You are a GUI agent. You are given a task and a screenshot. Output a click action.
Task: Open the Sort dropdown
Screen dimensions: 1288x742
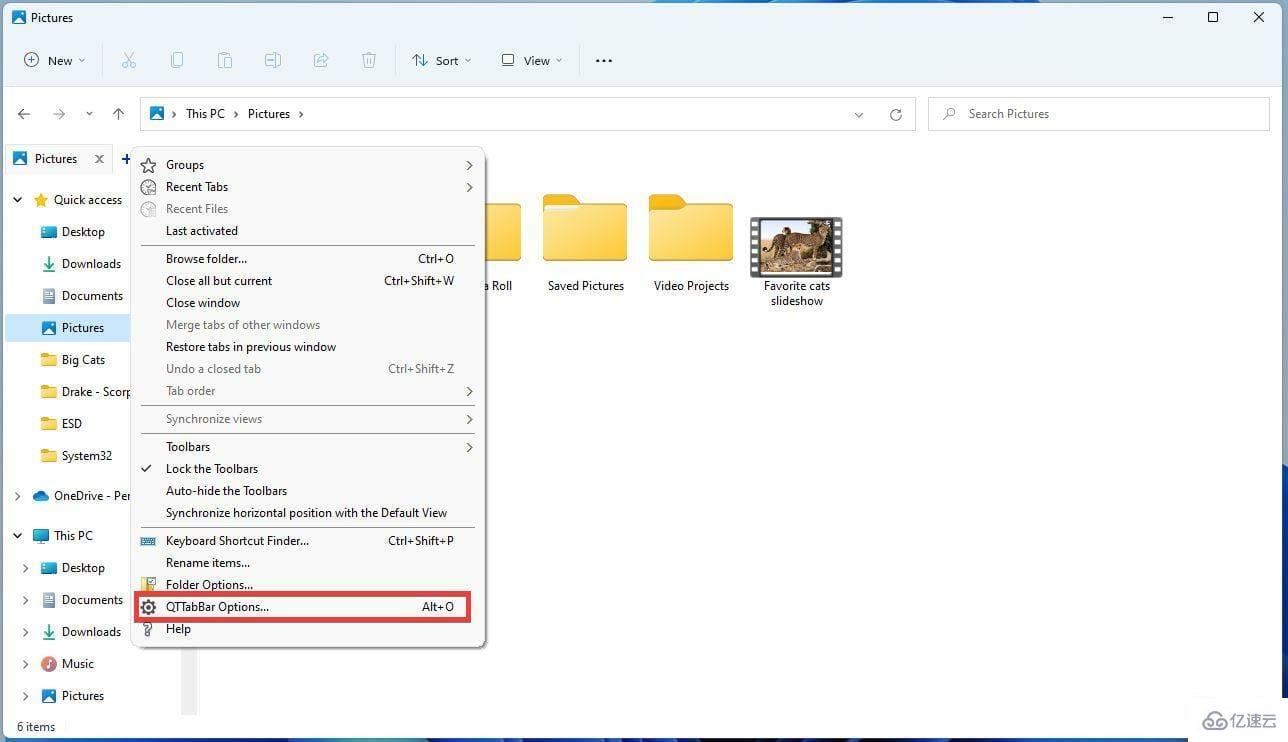[441, 61]
